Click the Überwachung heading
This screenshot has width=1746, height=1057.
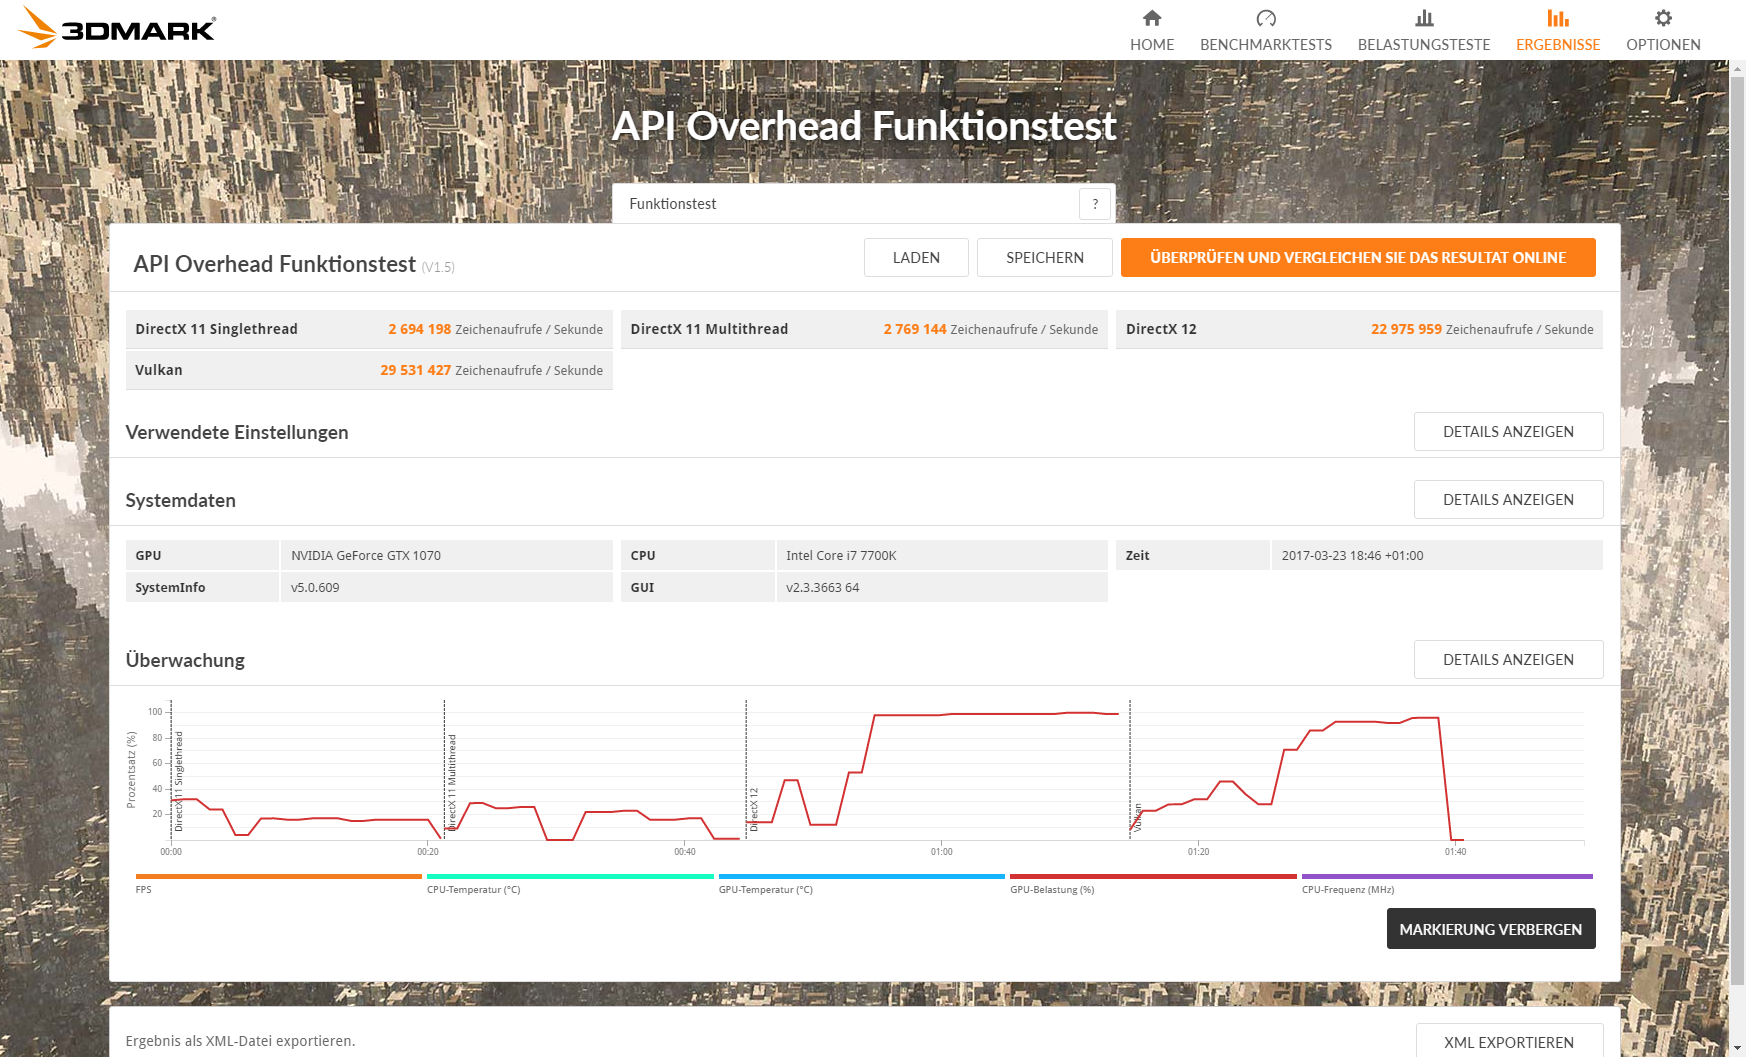[x=185, y=660]
